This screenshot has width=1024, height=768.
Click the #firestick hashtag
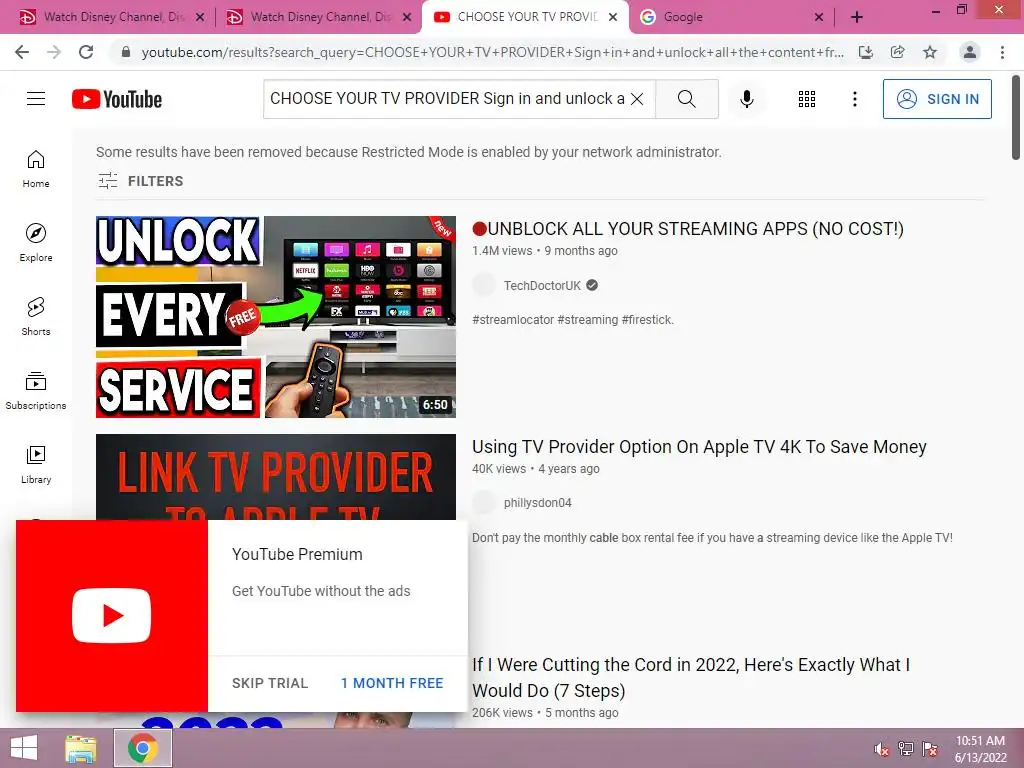(x=647, y=320)
